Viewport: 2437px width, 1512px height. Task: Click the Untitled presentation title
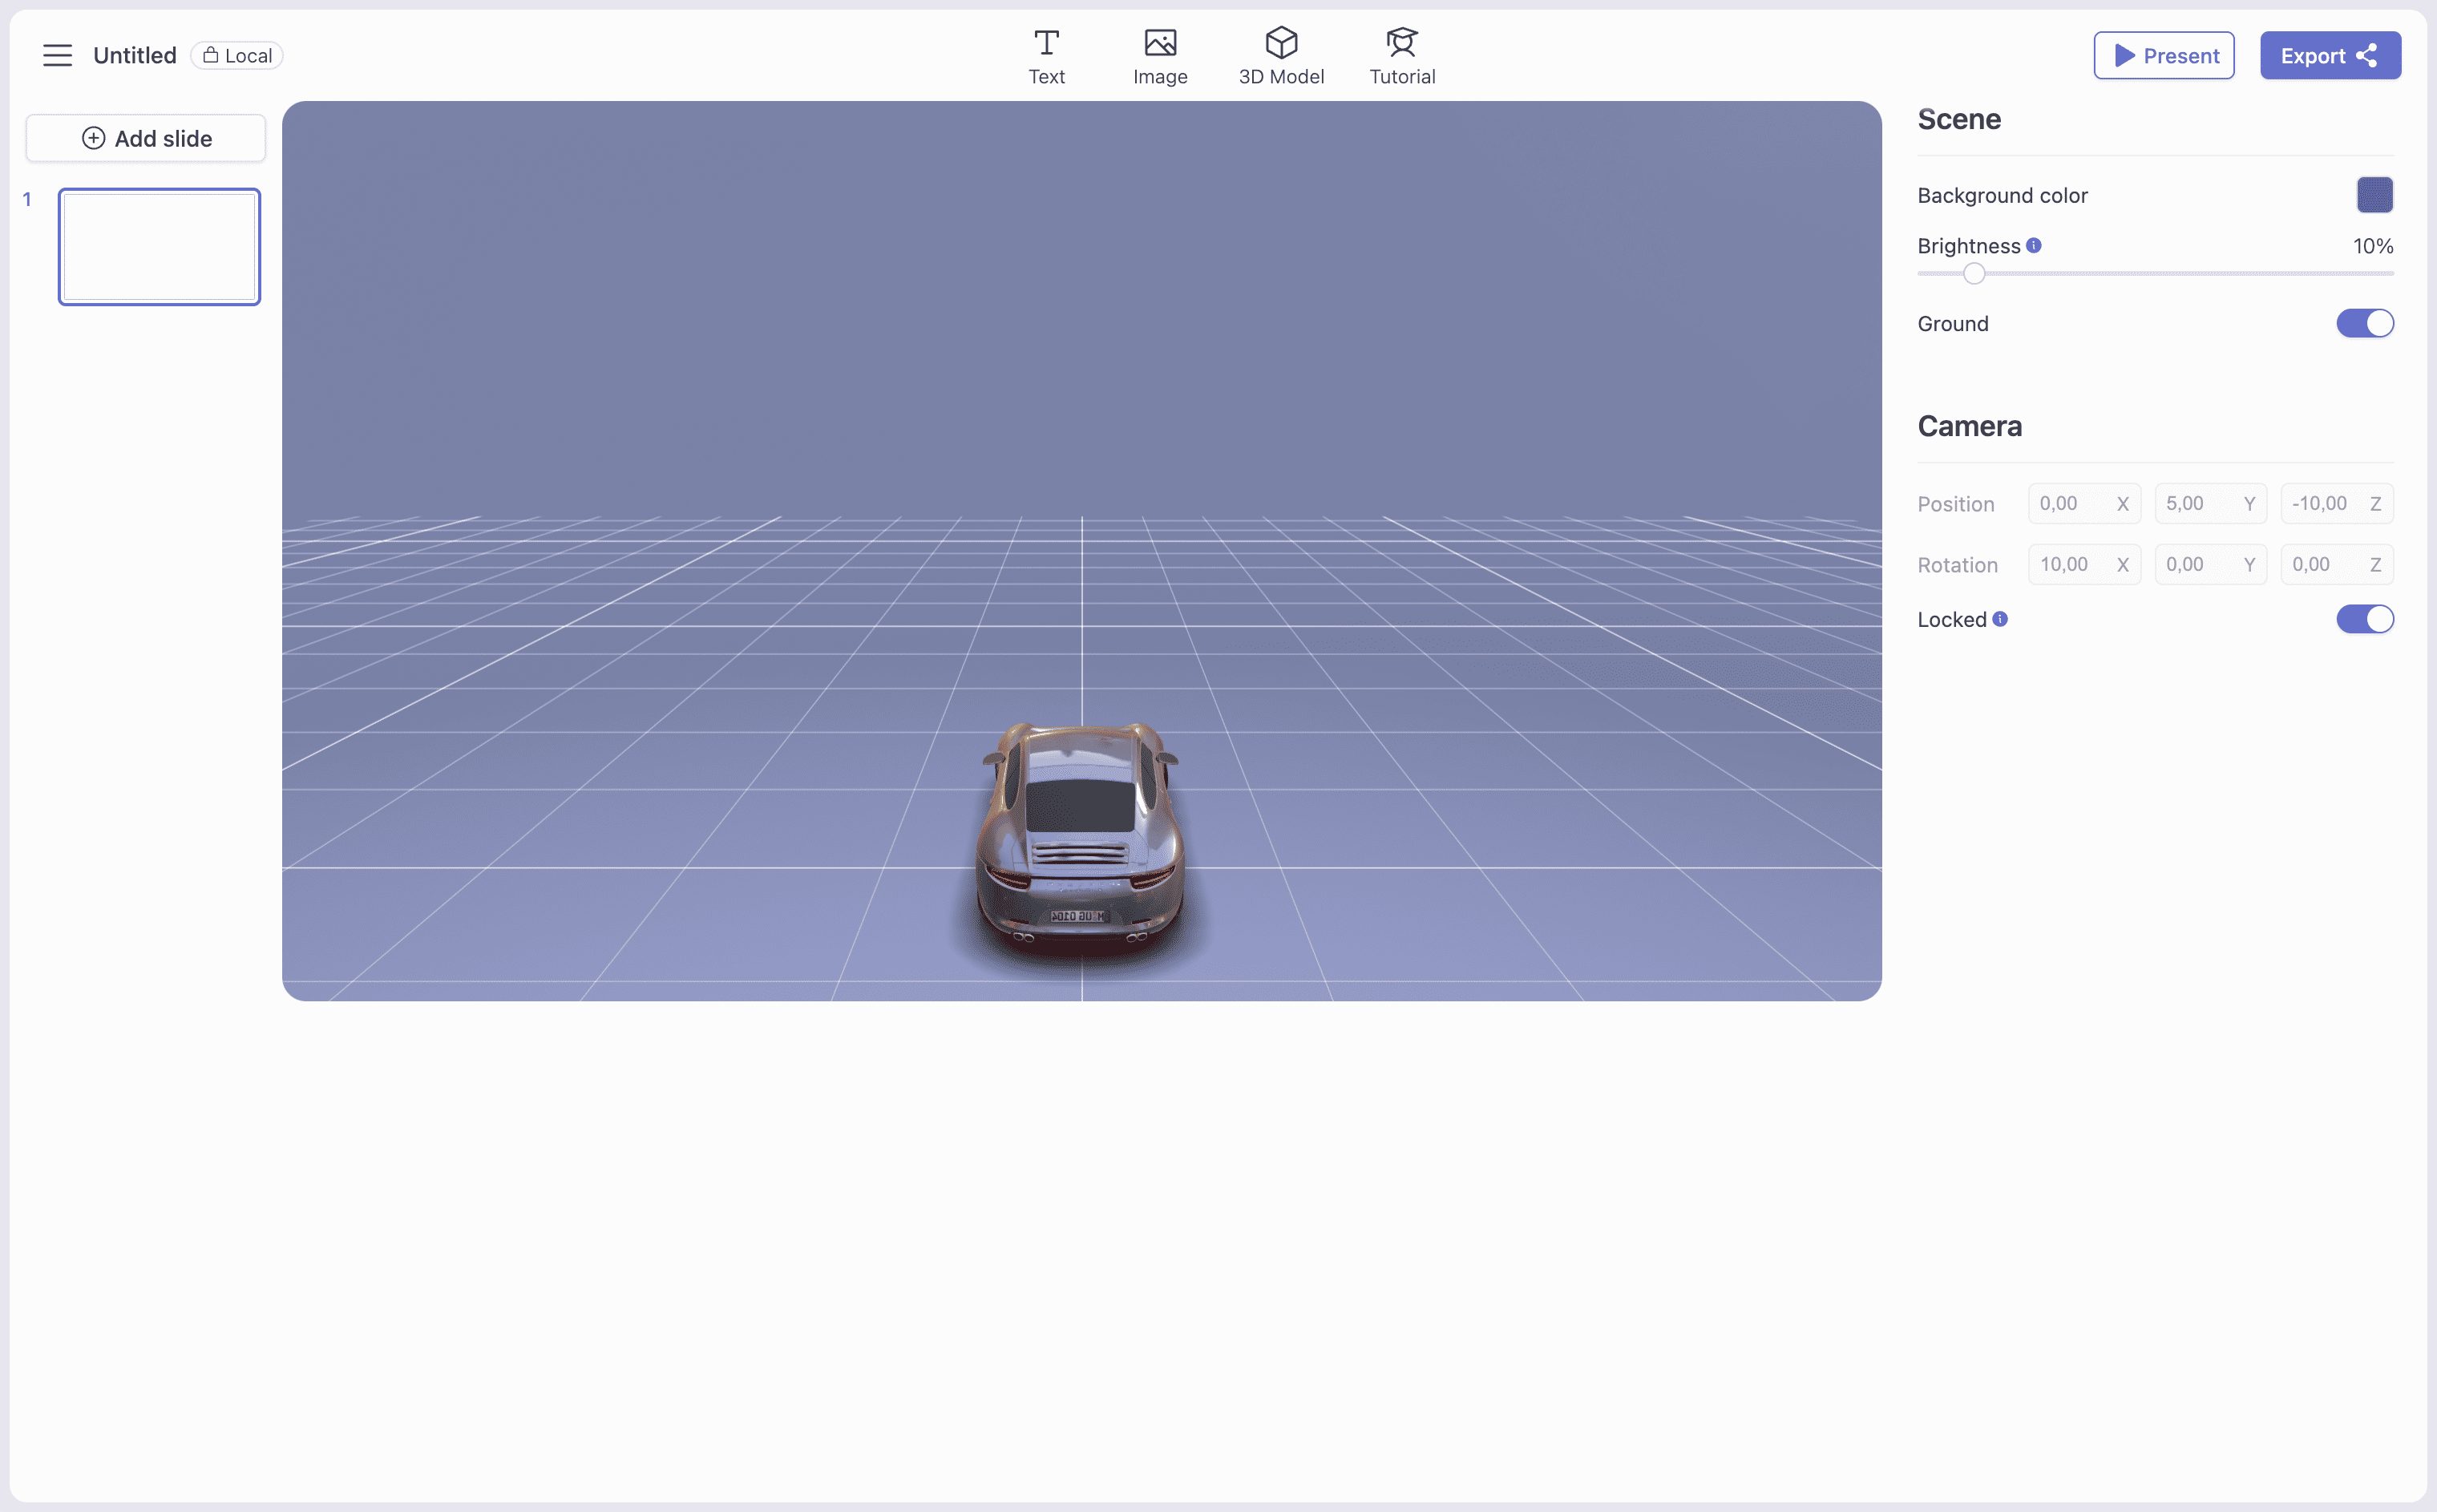coord(134,56)
